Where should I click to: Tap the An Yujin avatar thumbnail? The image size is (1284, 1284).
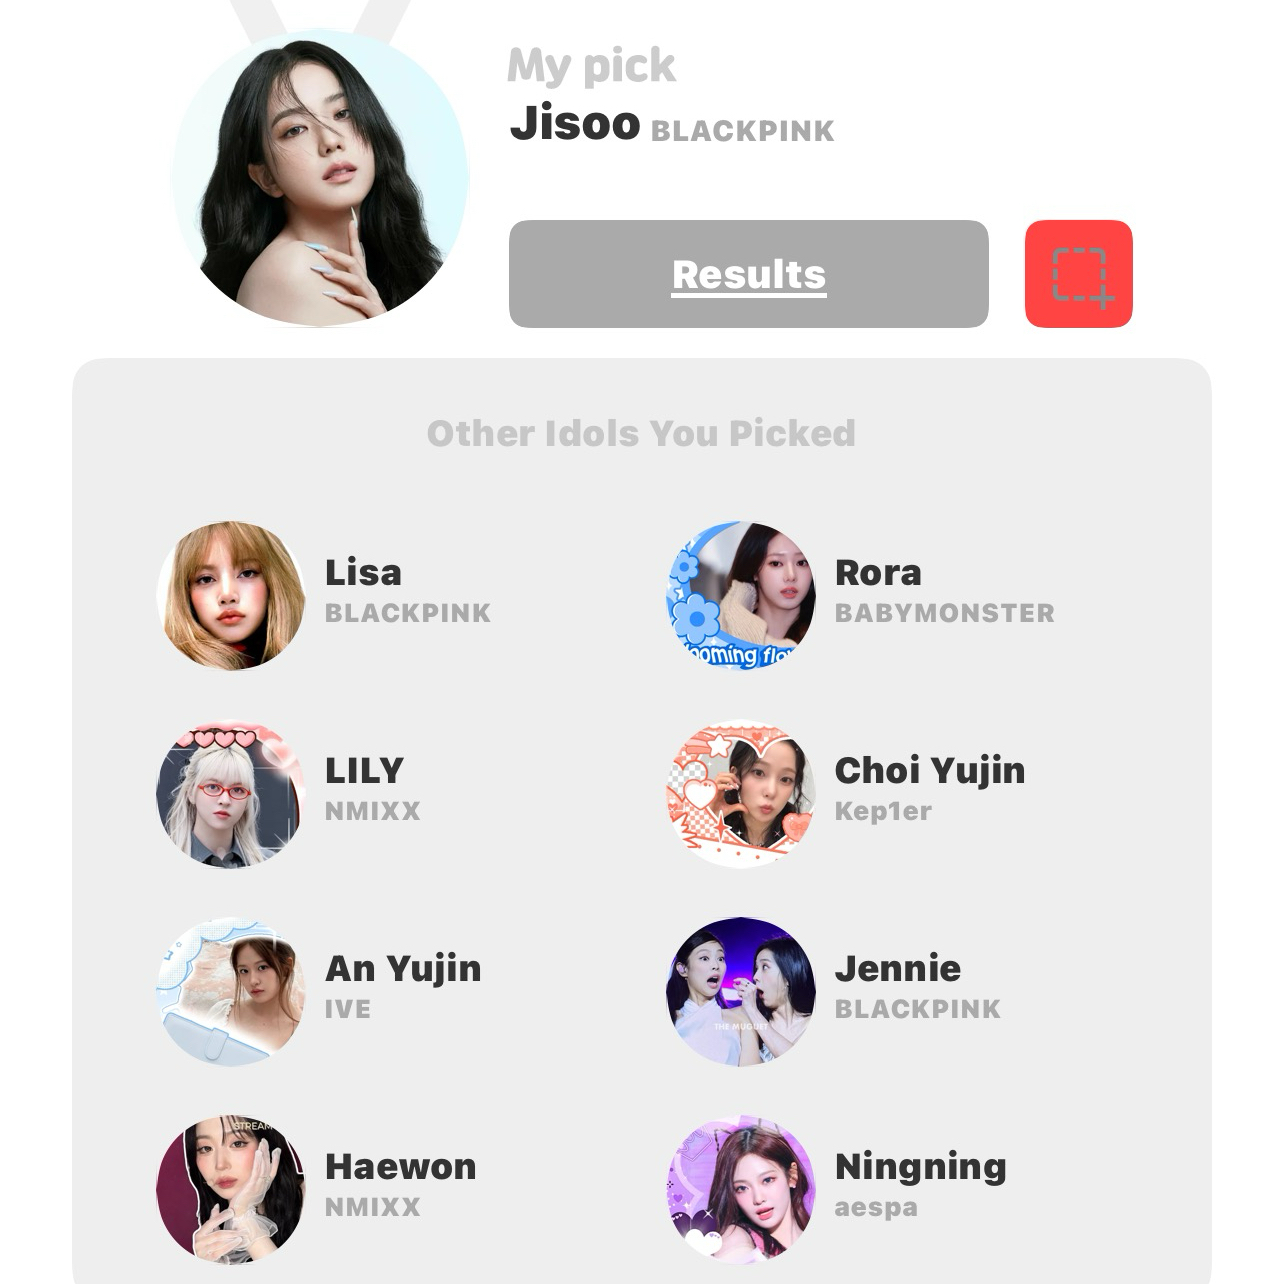(231, 991)
